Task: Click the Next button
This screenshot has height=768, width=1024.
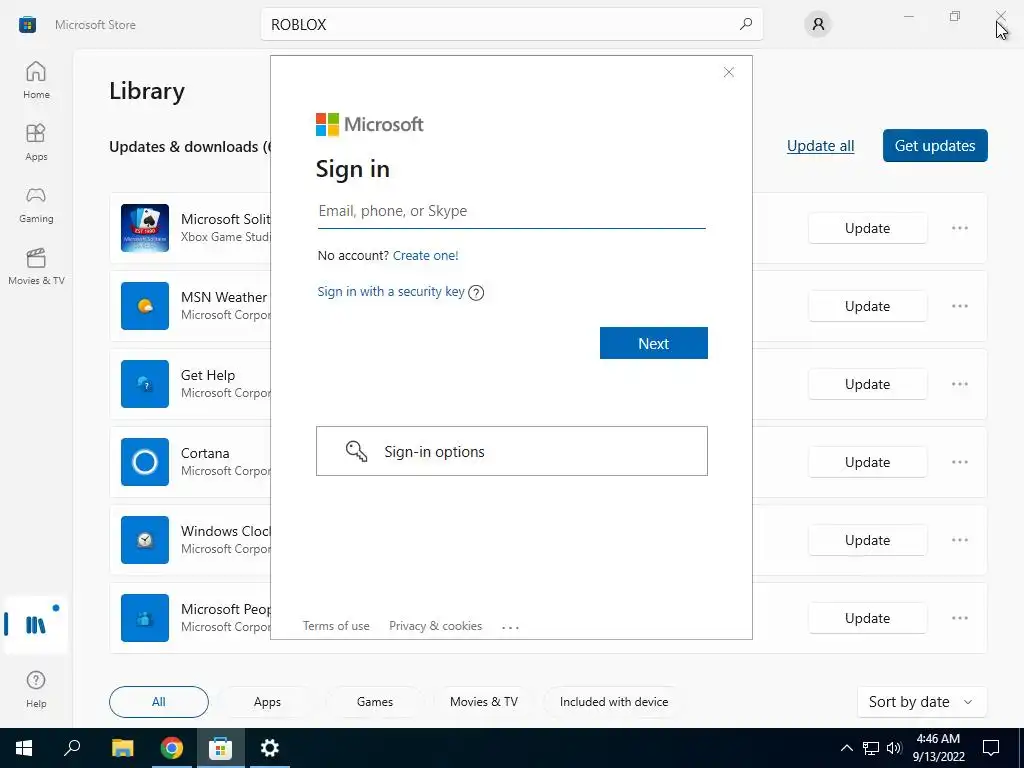Action: (x=654, y=344)
